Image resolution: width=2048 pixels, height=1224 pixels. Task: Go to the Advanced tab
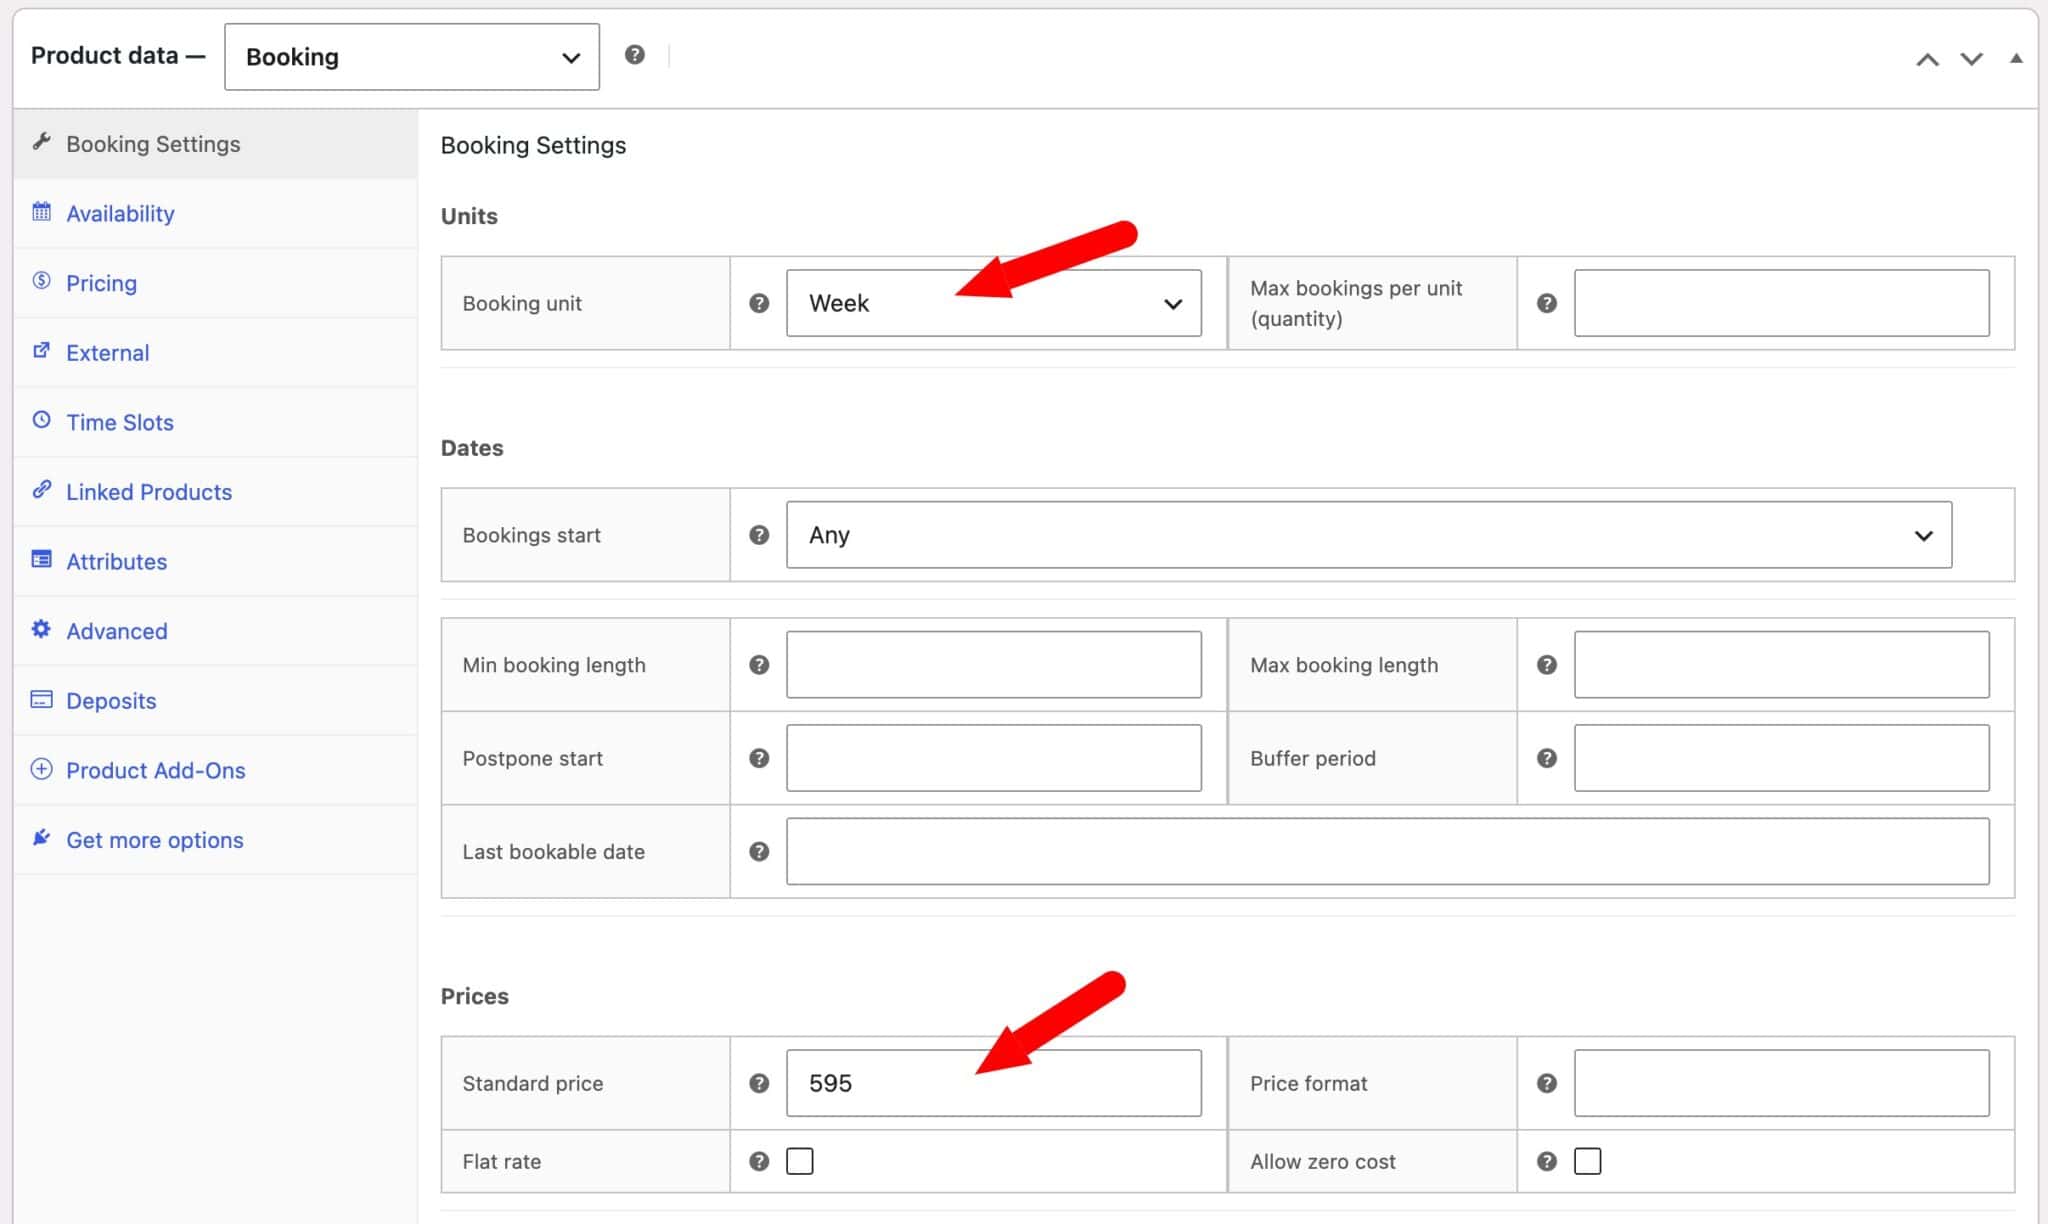pos(215,631)
